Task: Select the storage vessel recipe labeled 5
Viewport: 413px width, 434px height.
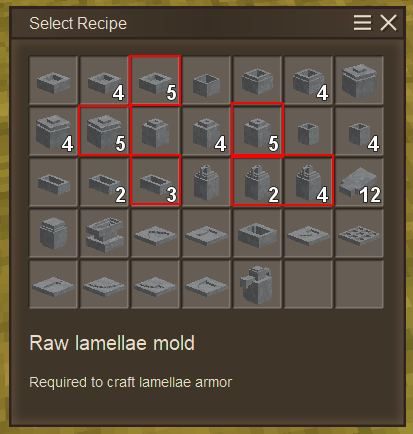Action: click(257, 131)
